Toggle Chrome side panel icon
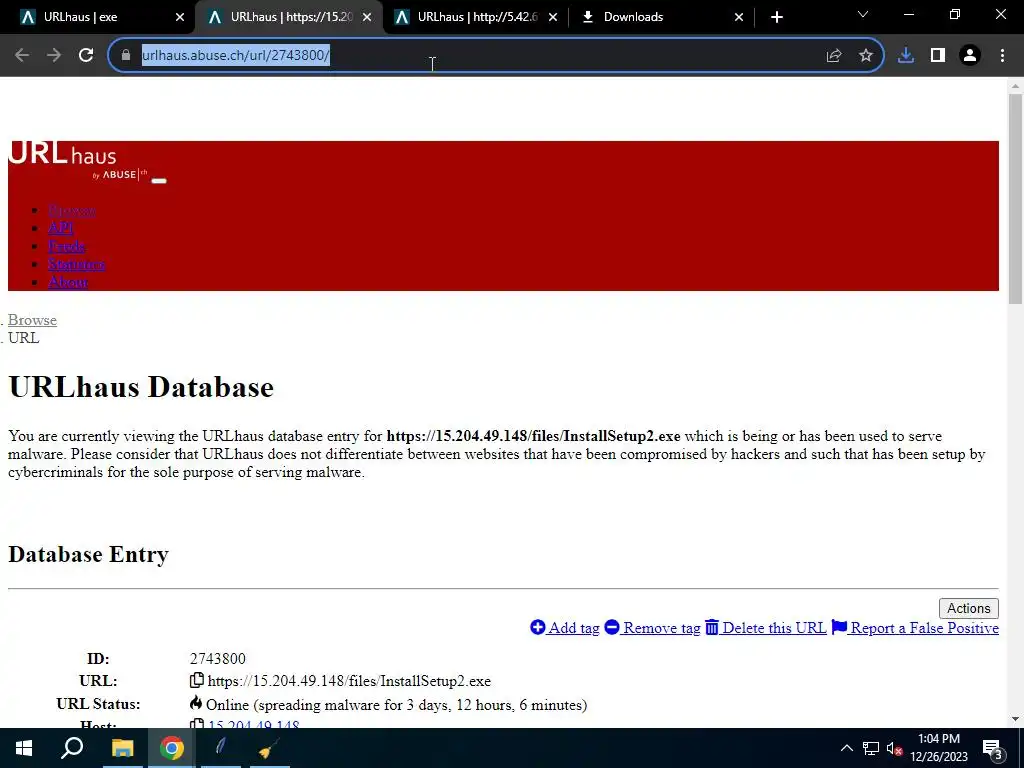The width and height of the screenshot is (1024, 768). (938, 56)
